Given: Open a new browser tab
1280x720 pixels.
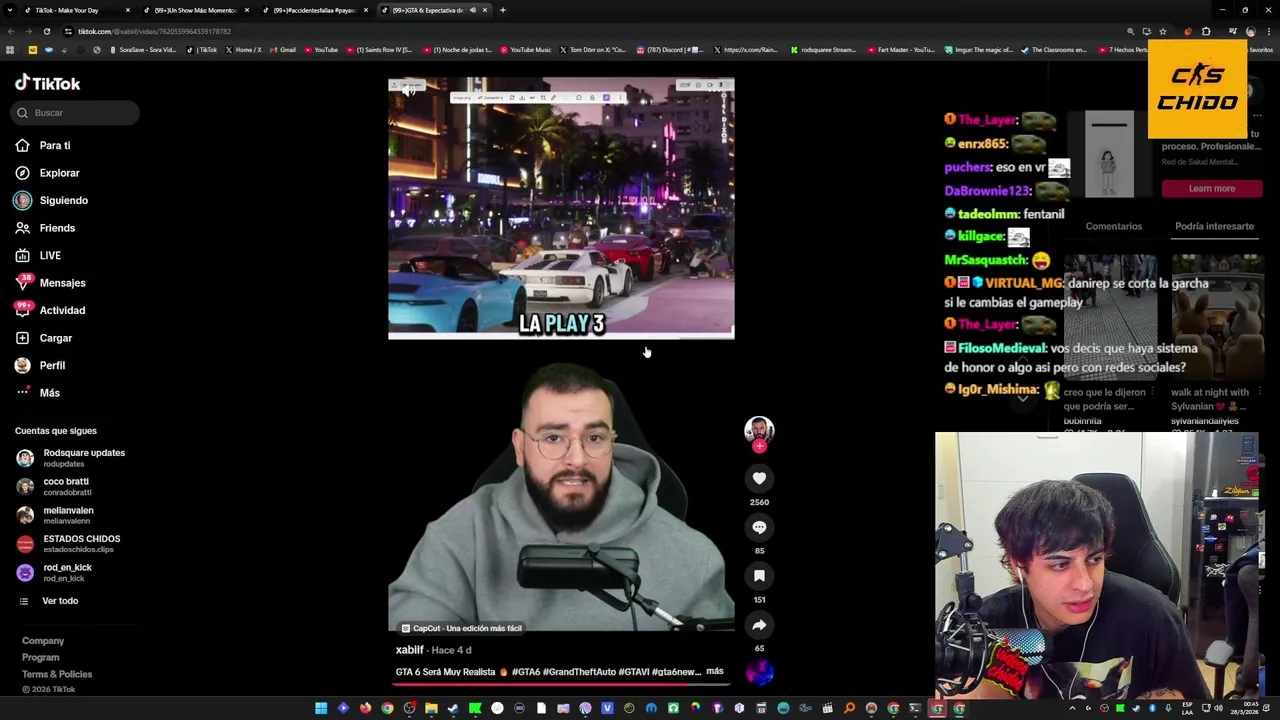Looking at the screenshot, I should pyautogui.click(x=502, y=10).
